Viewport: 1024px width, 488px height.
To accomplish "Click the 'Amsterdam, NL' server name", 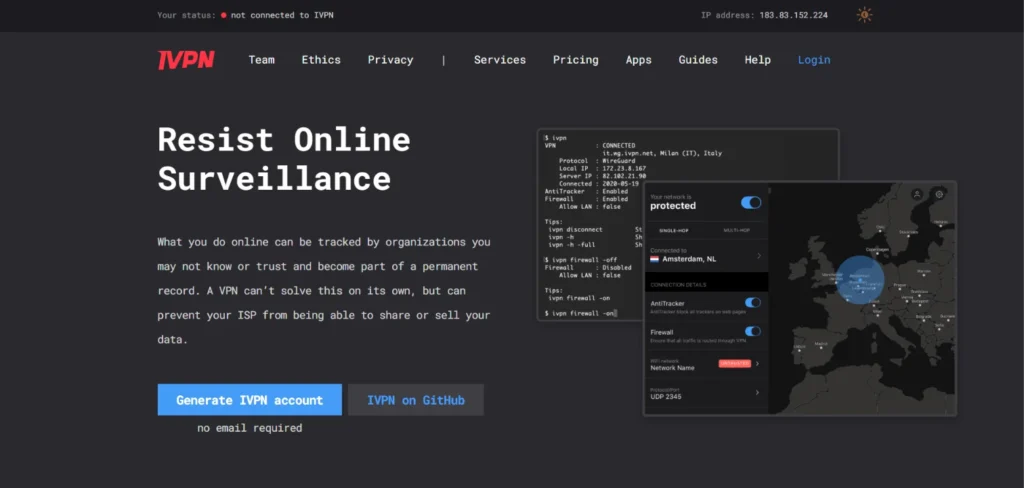I will tap(689, 259).
